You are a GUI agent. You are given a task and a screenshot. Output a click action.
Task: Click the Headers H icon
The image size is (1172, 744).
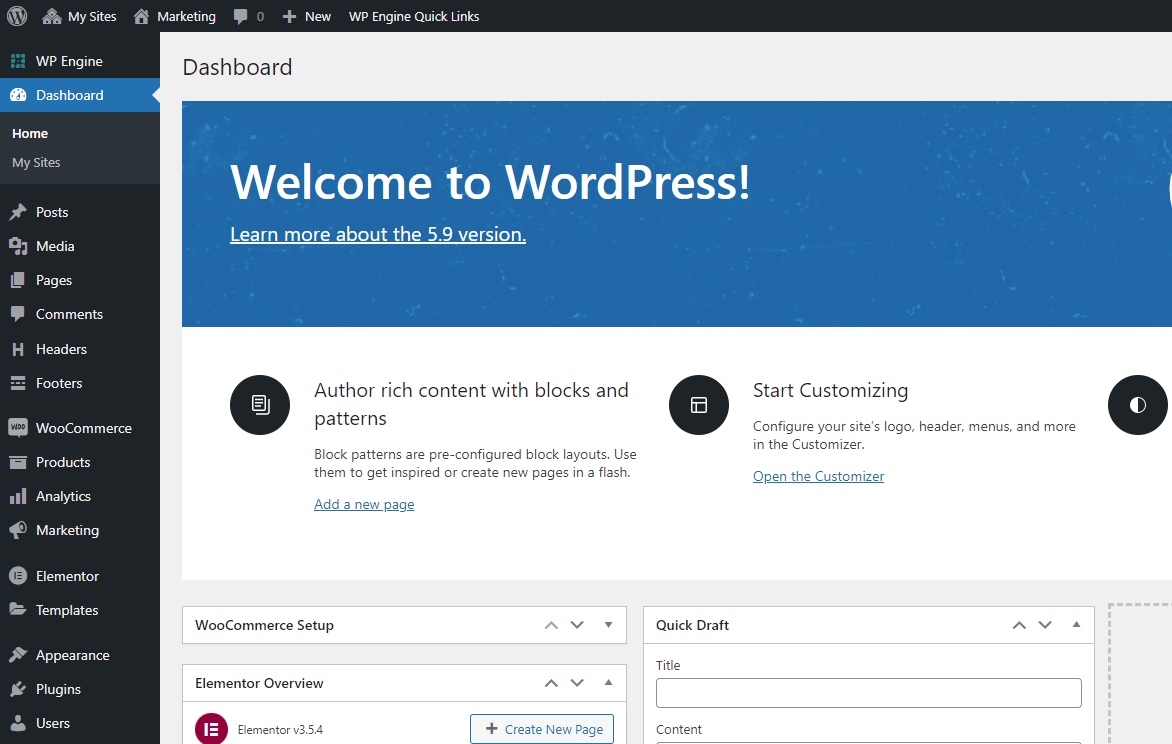click(x=18, y=349)
